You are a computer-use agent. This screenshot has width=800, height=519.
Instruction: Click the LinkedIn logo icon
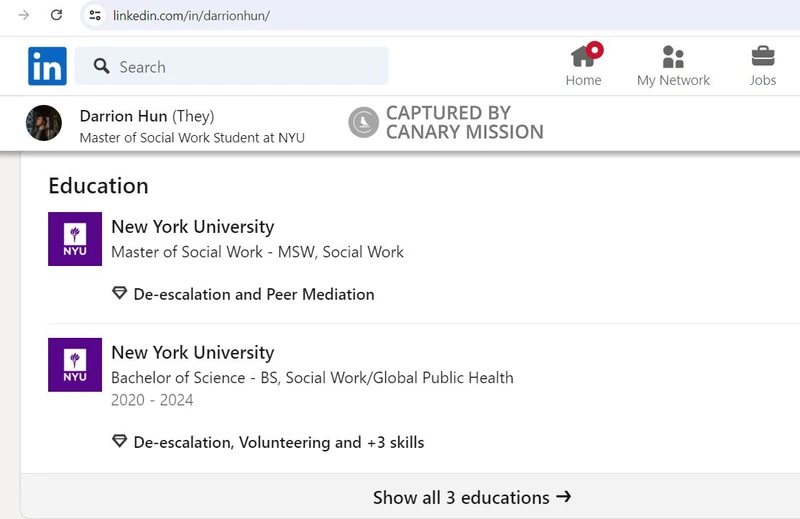pos(47,66)
